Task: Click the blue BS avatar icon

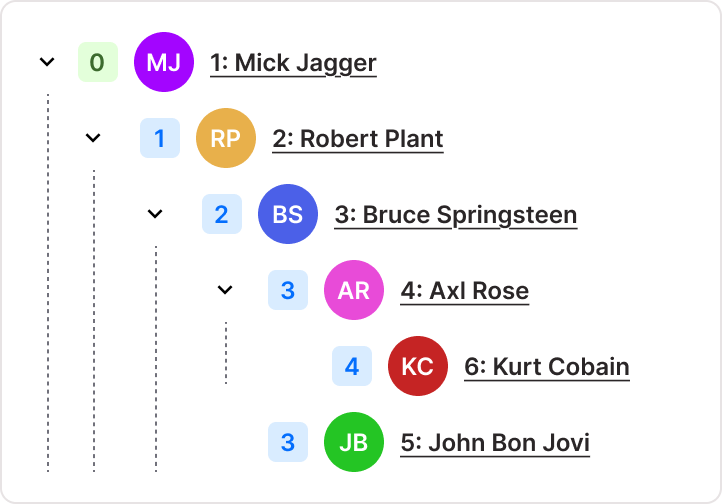Action: [x=288, y=214]
